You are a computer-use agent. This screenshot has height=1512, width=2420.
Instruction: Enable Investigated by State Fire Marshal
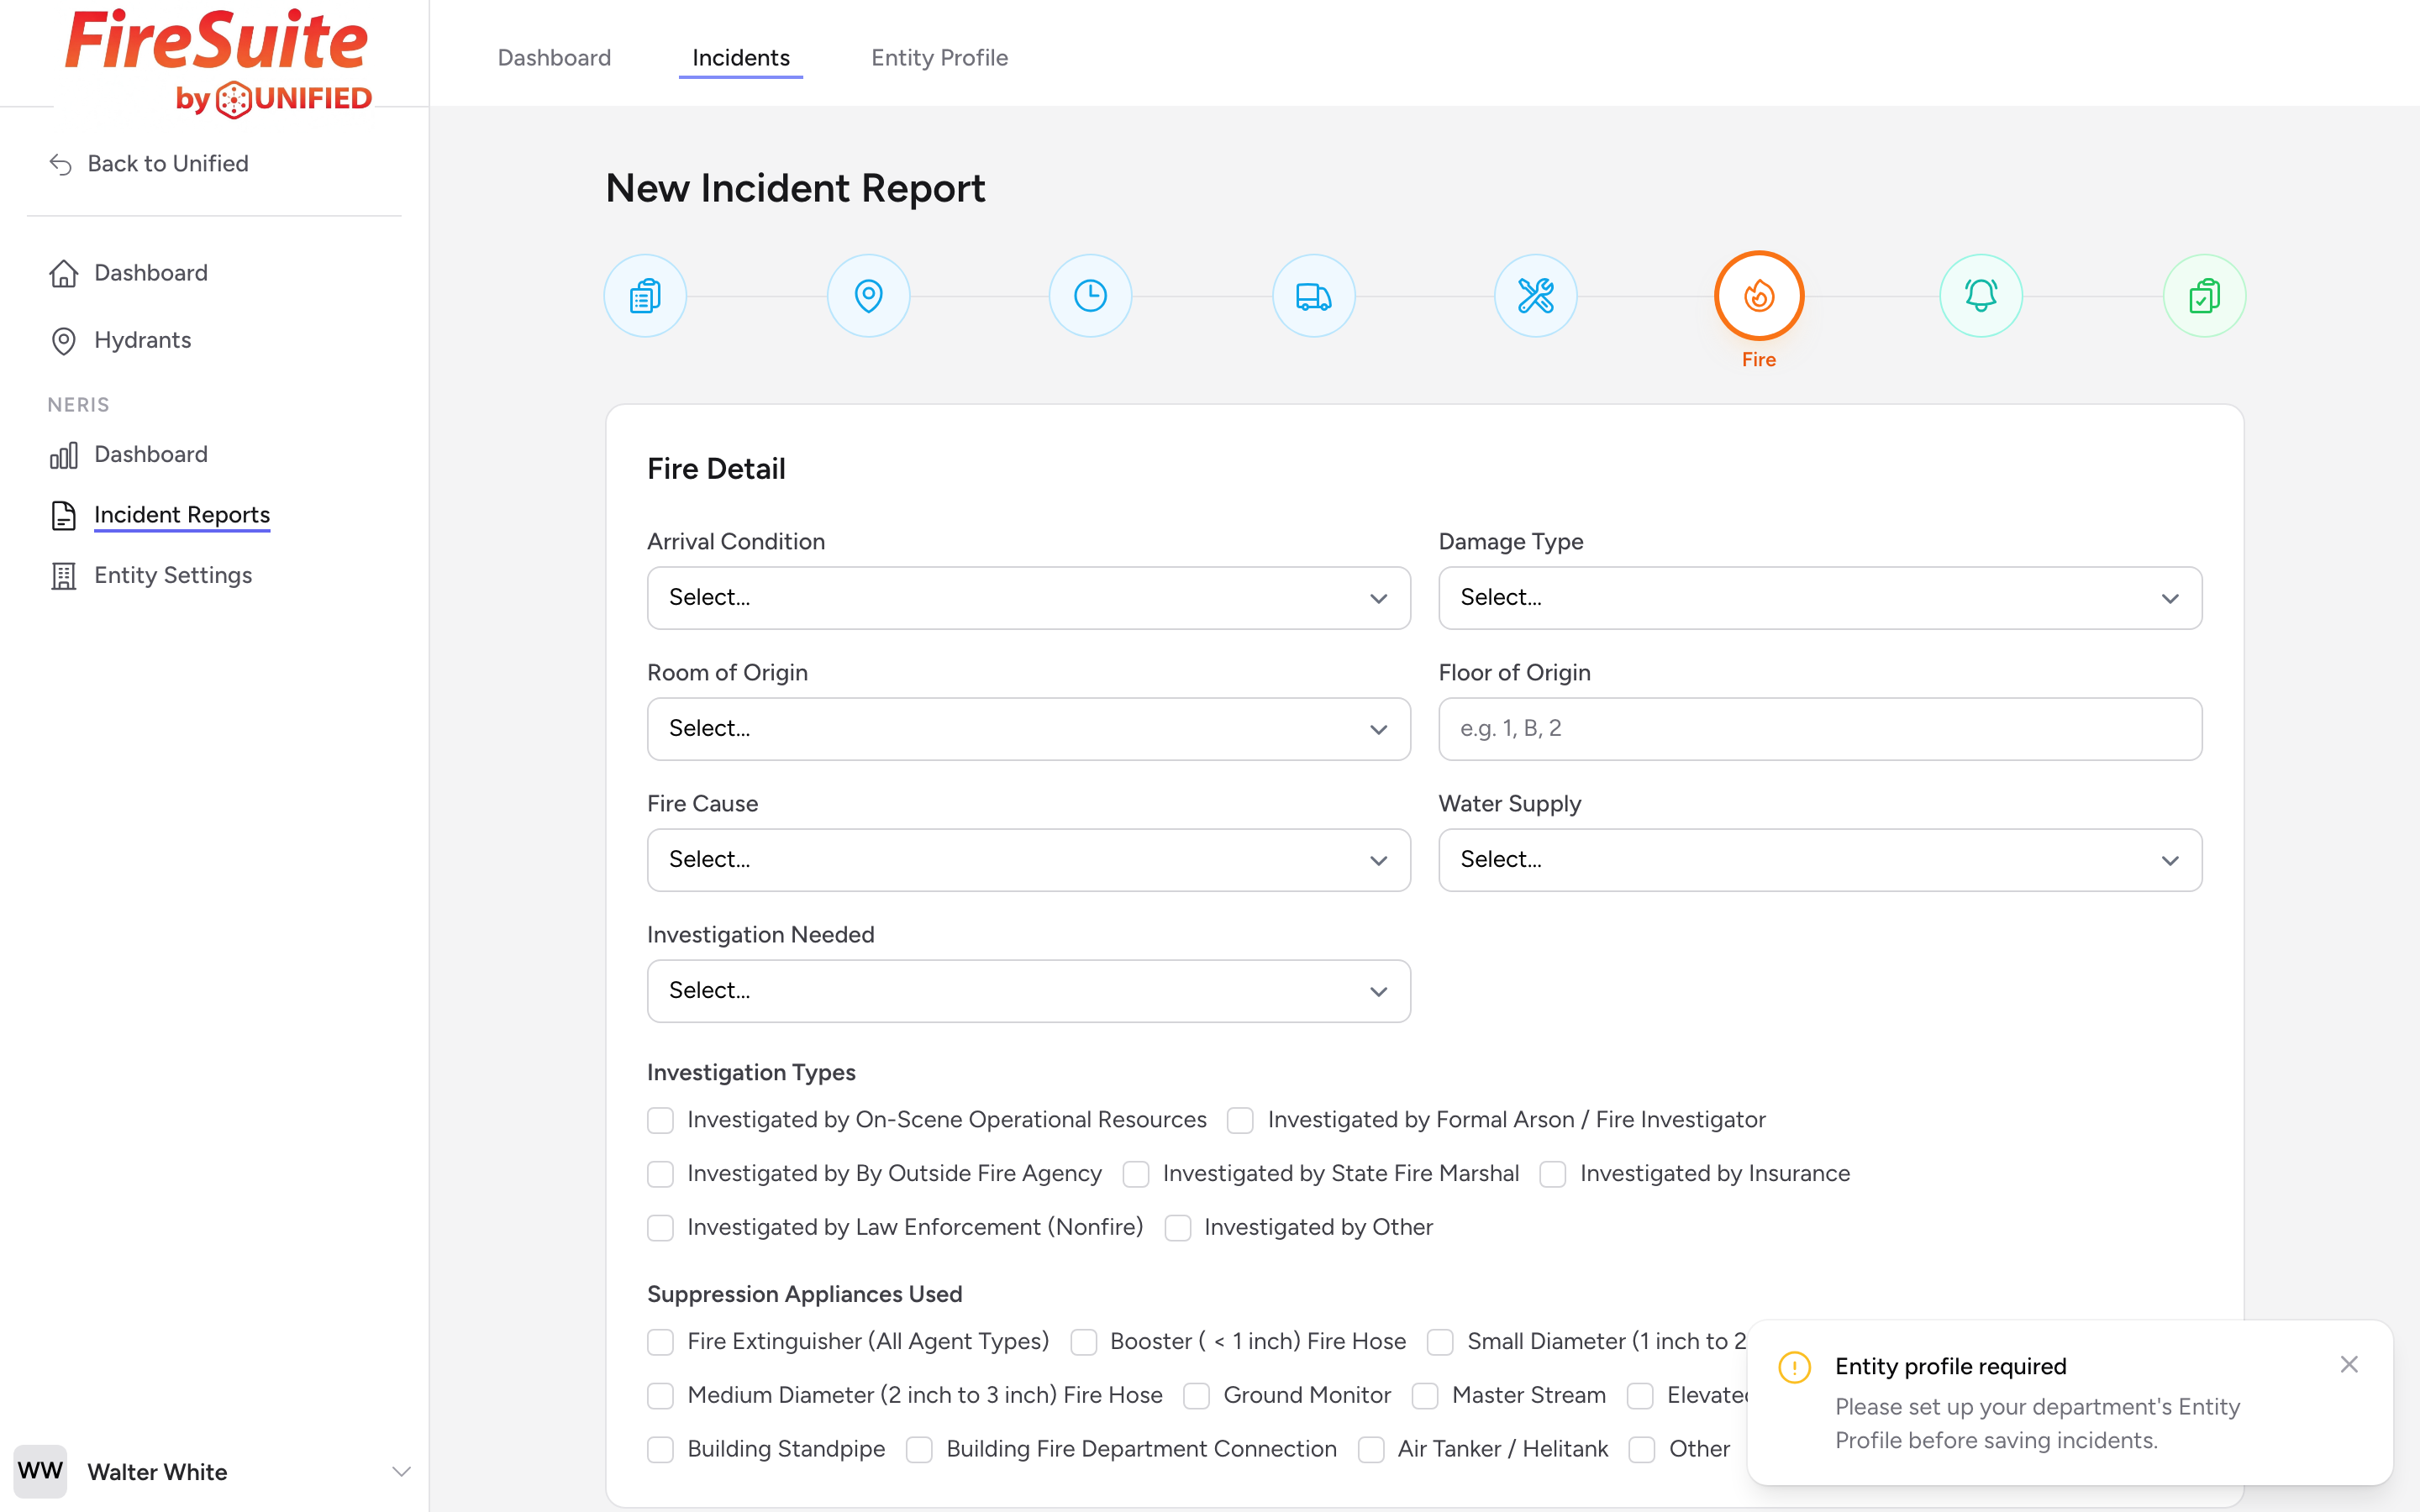pyautogui.click(x=1135, y=1174)
